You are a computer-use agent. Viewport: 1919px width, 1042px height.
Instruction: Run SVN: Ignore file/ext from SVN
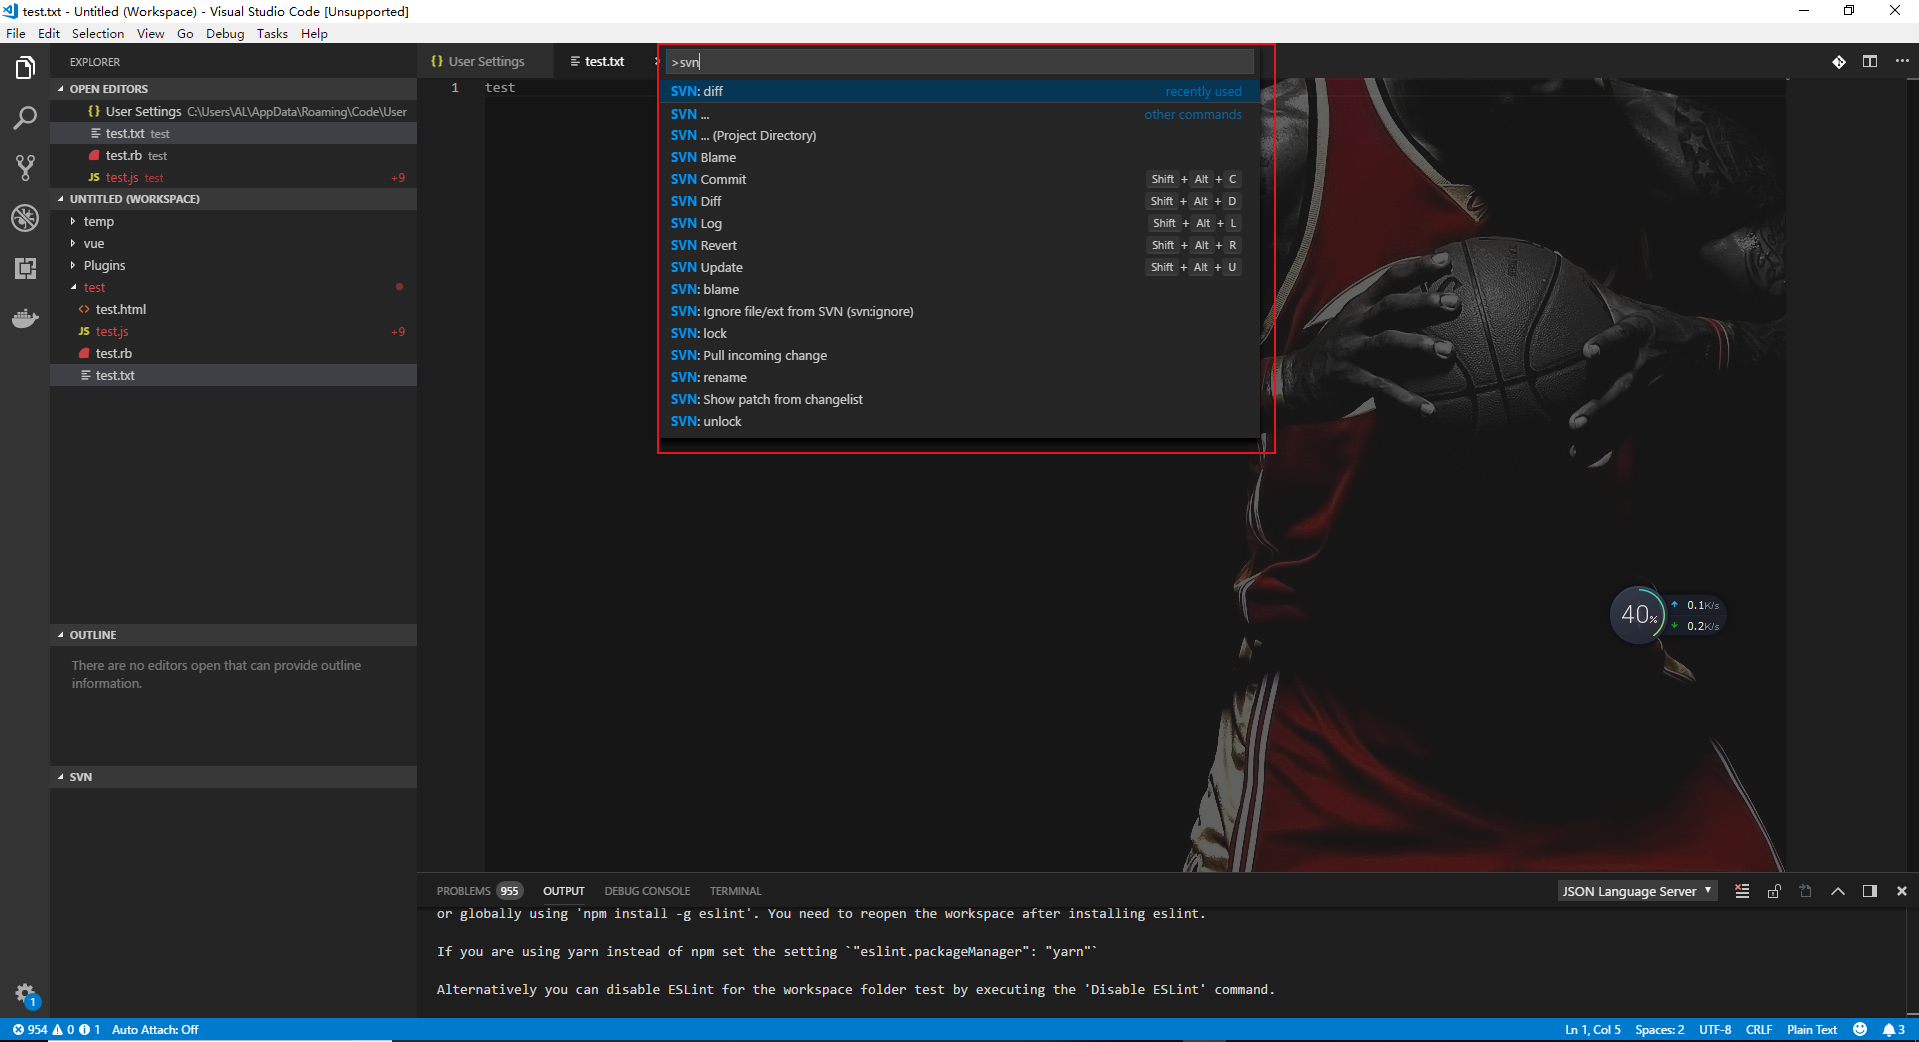click(x=958, y=312)
